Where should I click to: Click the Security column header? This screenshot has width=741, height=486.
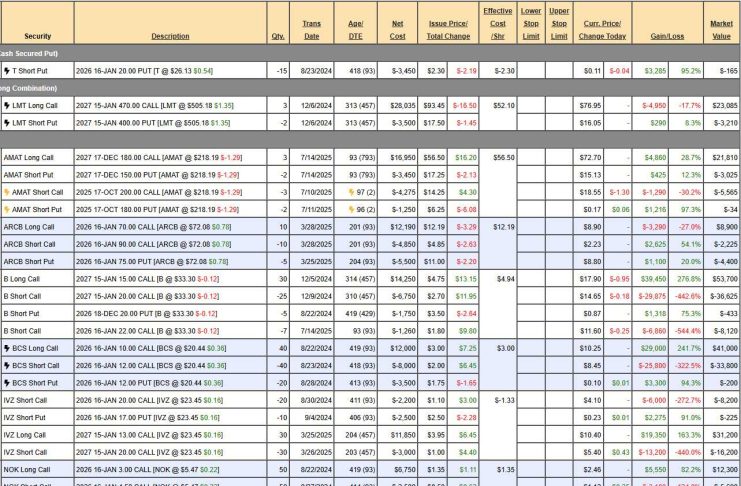click(x=37, y=36)
